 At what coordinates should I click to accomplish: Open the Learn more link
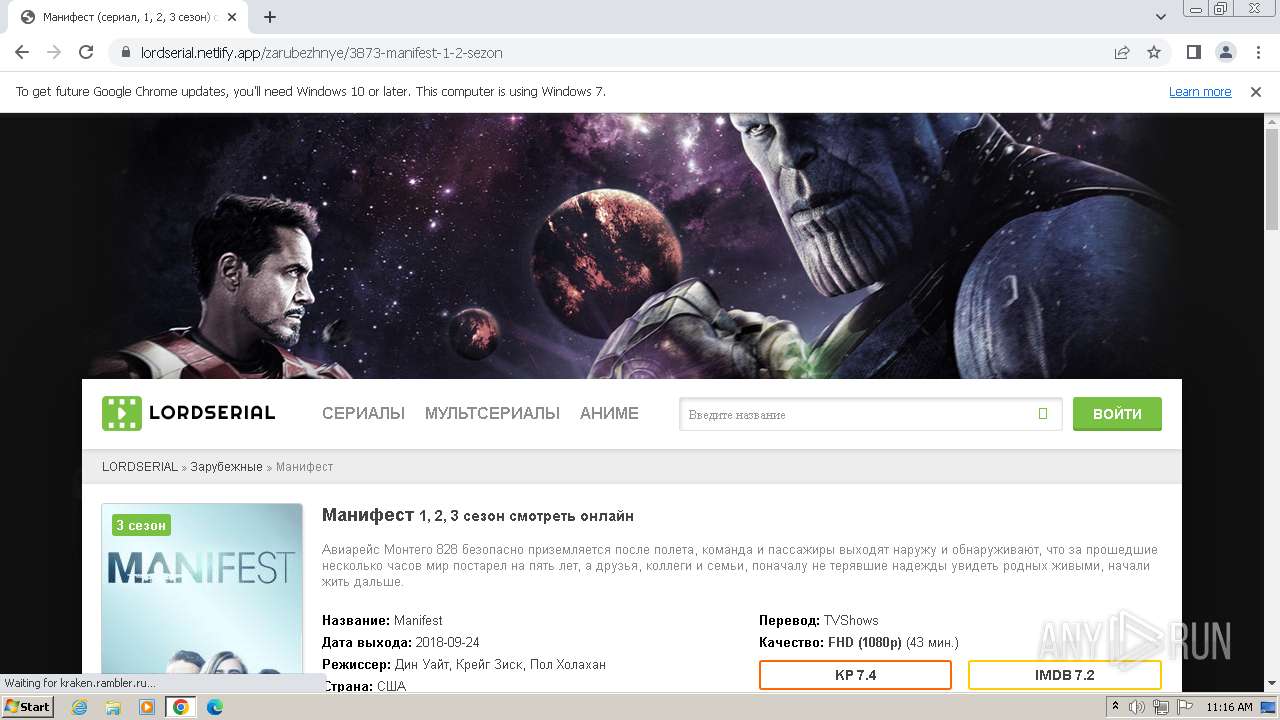click(x=1200, y=91)
